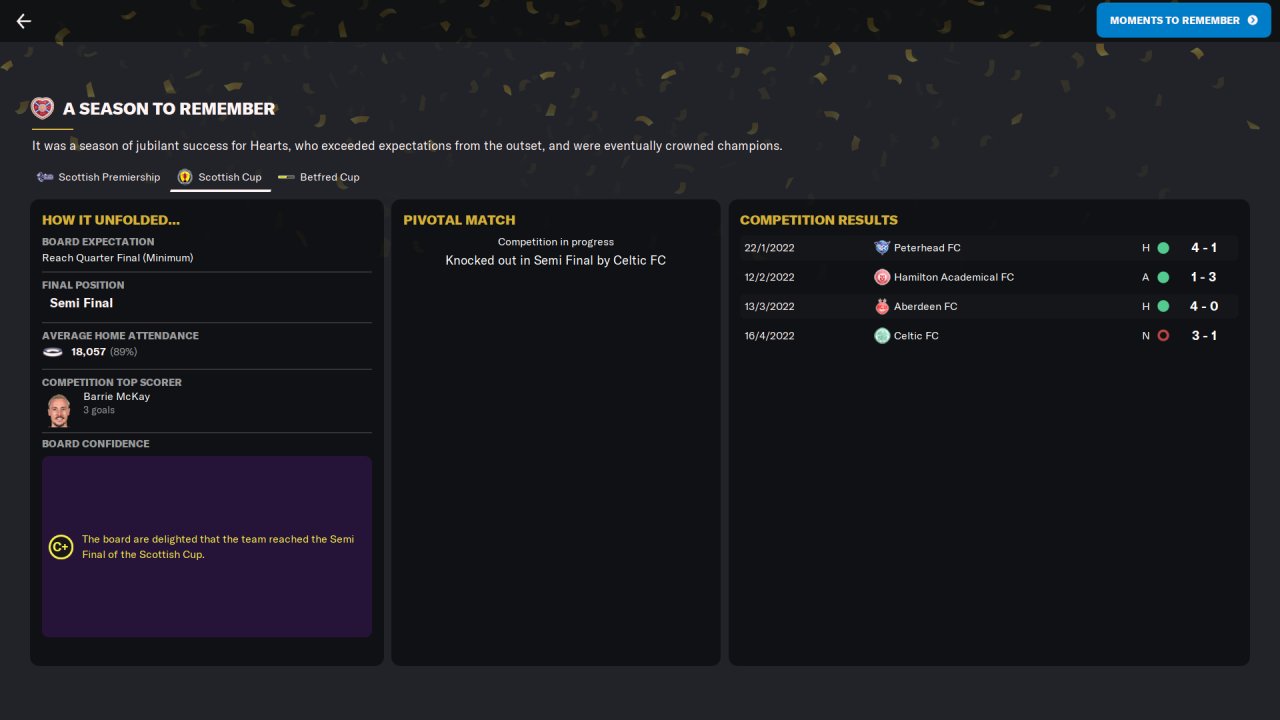Click 'Knocked out in Semi Final by Celtic FC'
Viewport: 1280px width, 720px height.
tap(556, 261)
